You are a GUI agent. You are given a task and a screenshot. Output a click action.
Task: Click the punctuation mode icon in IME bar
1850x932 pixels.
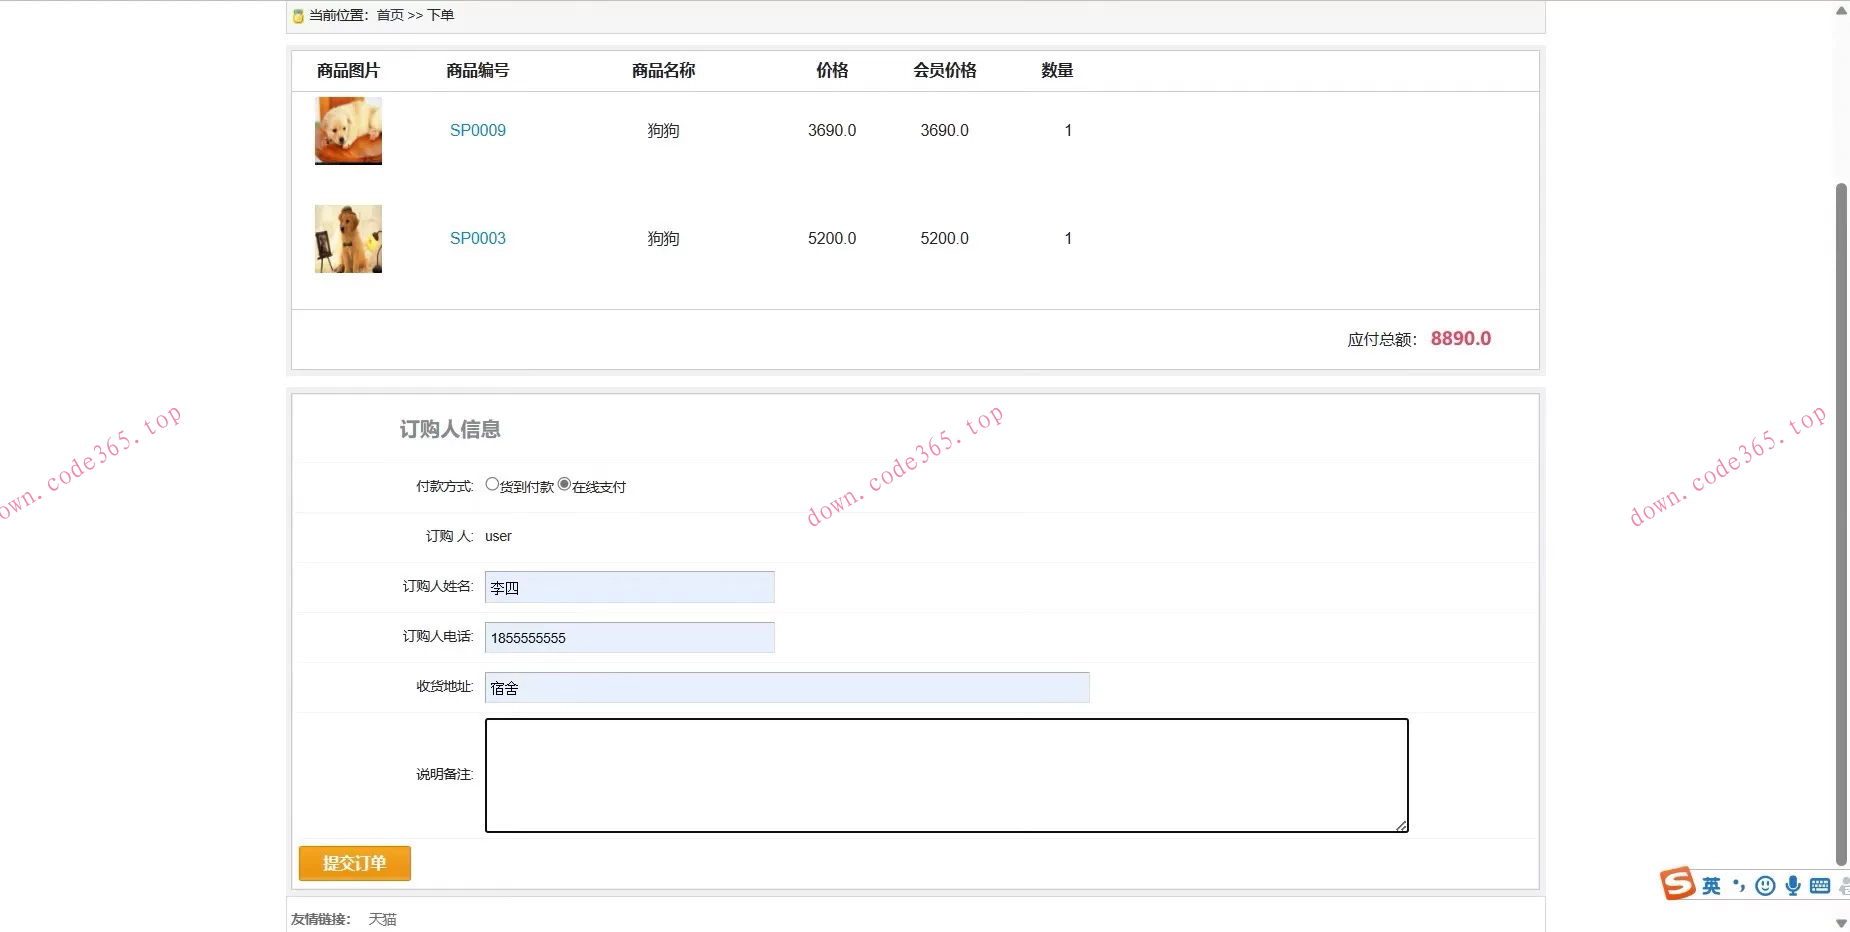[x=1739, y=886]
